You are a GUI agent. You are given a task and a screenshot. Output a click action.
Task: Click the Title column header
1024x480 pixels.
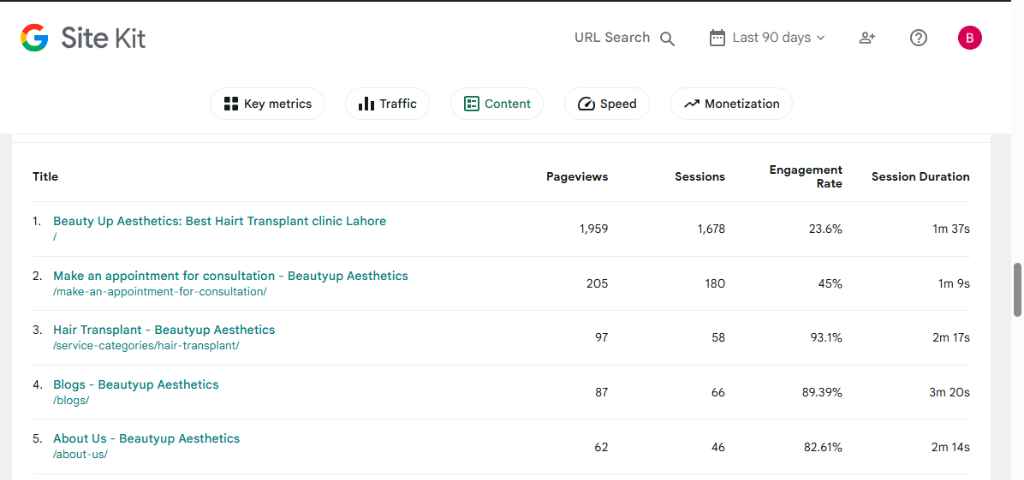click(x=45, y=176)
